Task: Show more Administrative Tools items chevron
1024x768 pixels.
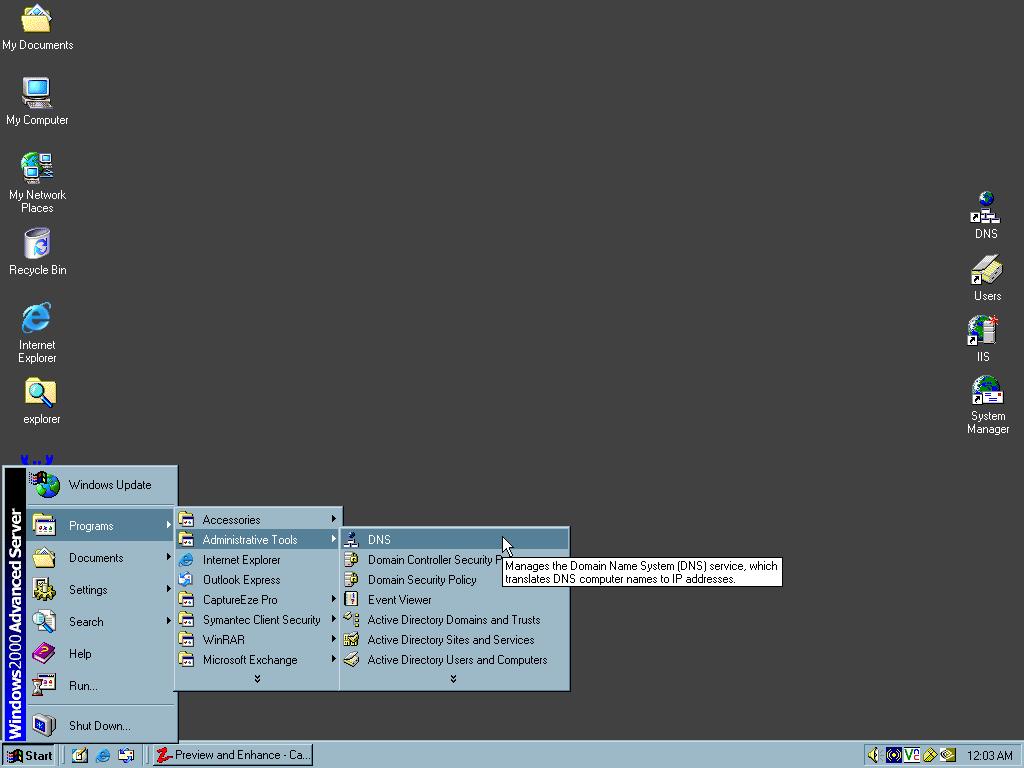Action: (x=453, y=679)
